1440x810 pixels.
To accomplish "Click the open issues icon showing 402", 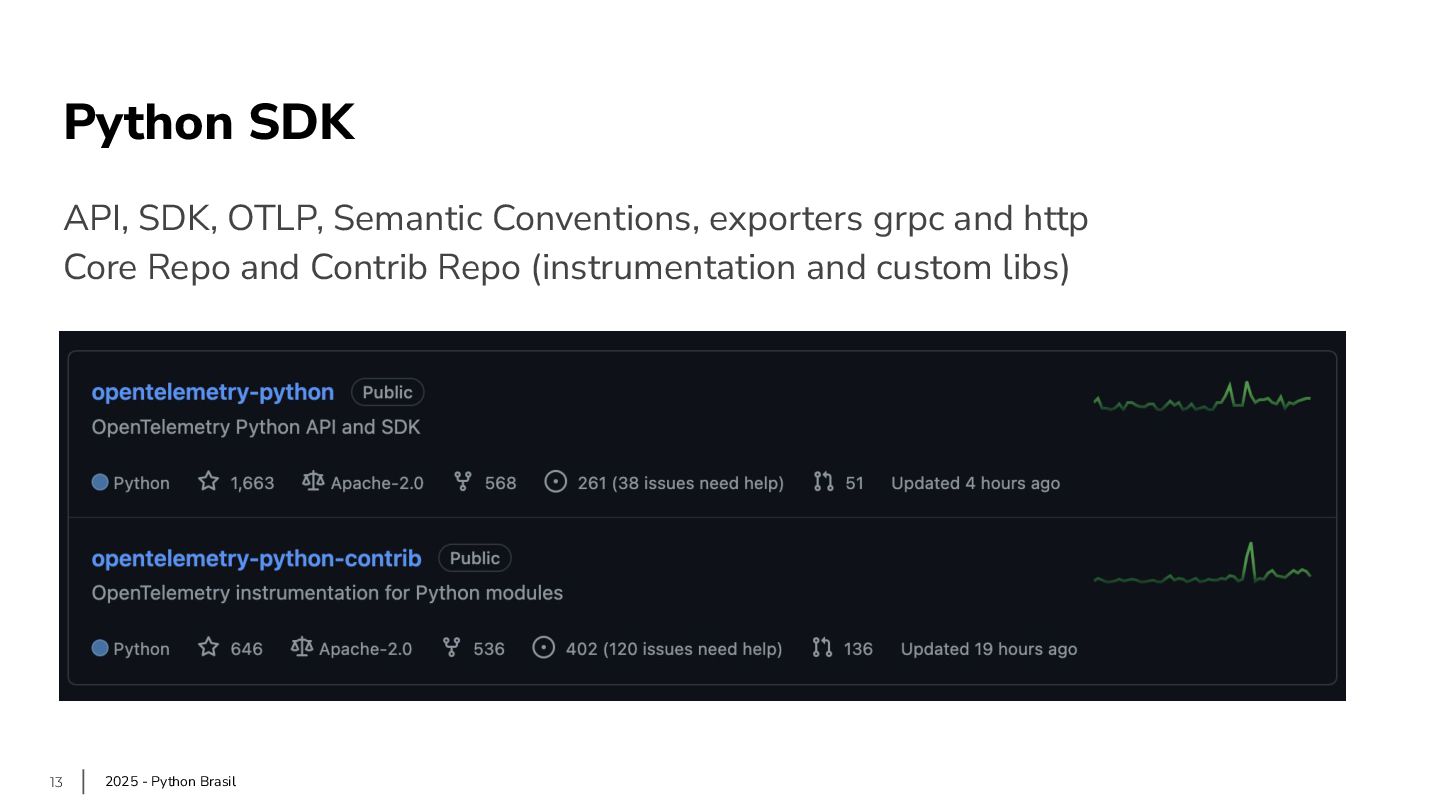I will (x=543, y=648).
